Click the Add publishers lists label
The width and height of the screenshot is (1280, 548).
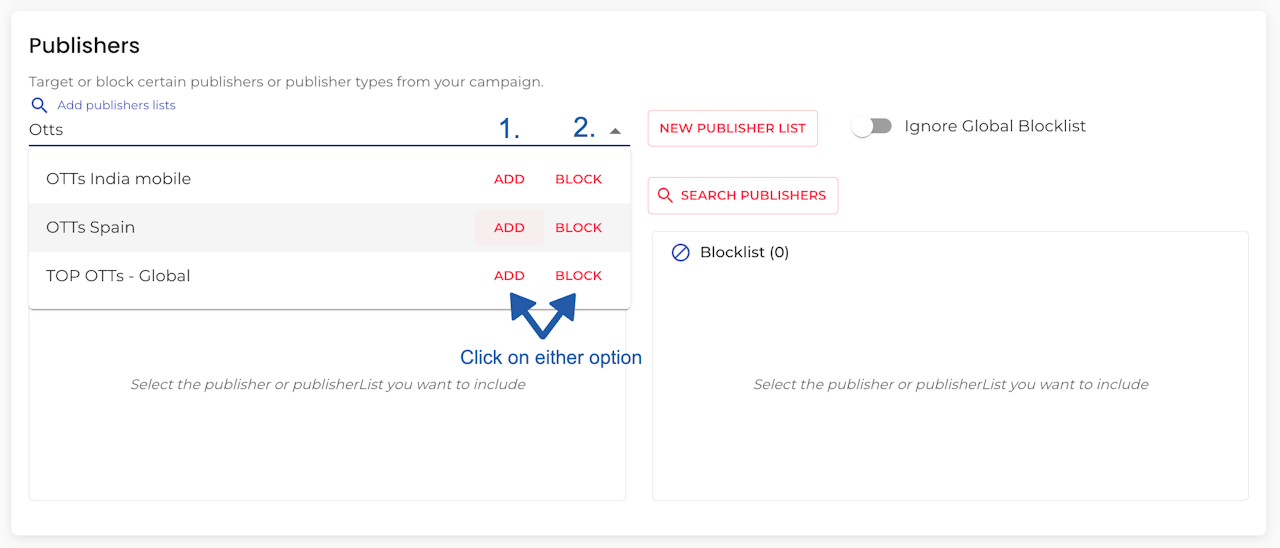pyautogui.click(x=116, y=105)
